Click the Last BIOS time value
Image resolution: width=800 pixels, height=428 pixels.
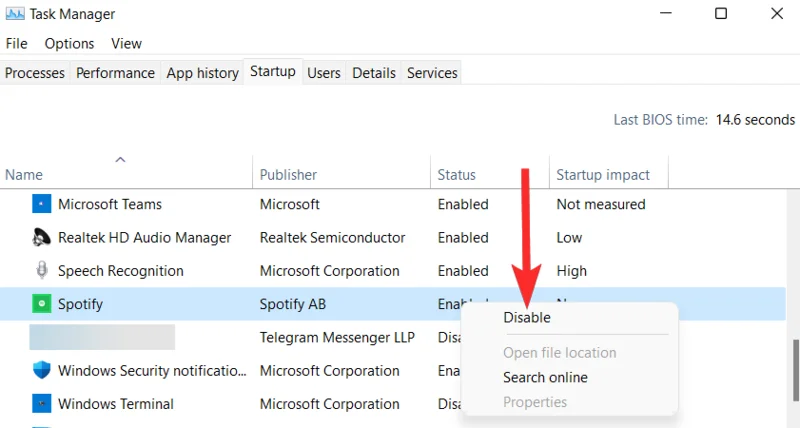click(755, 120)
